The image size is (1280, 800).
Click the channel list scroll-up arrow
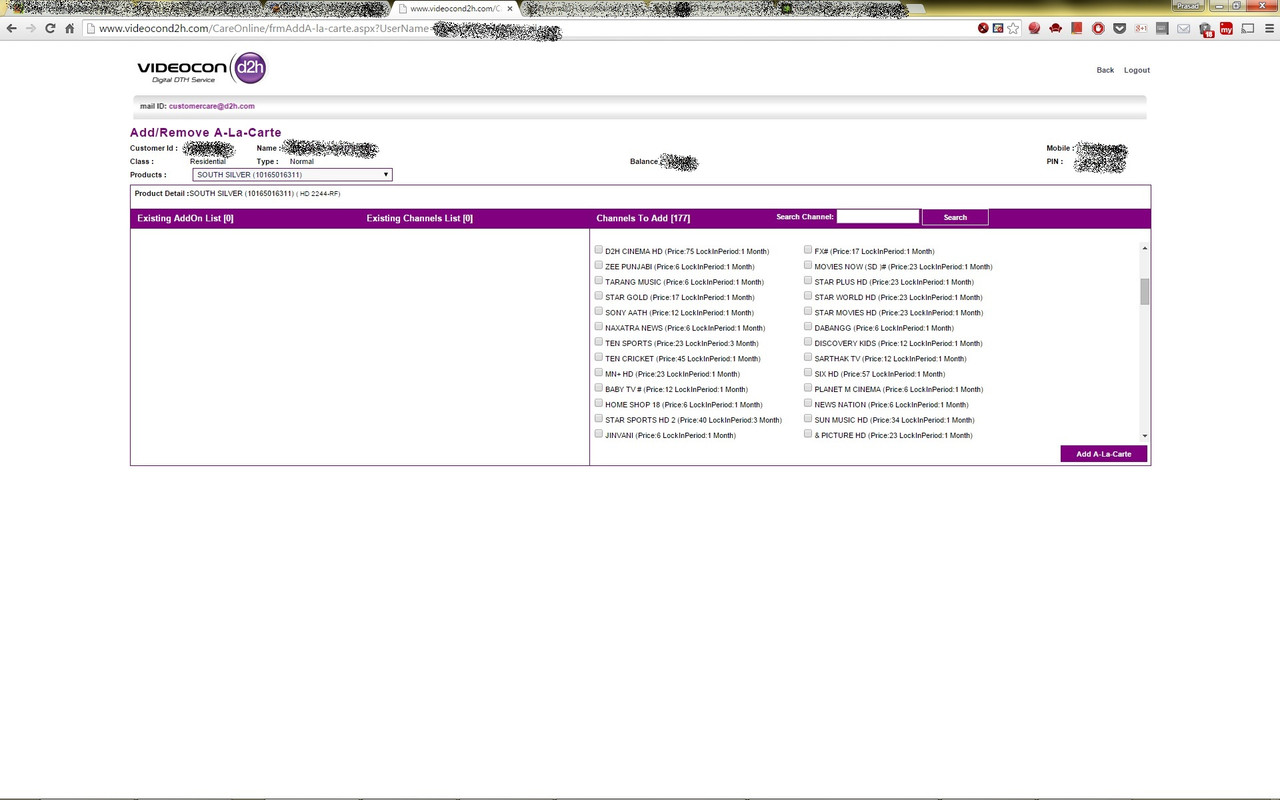point(1145,248)
